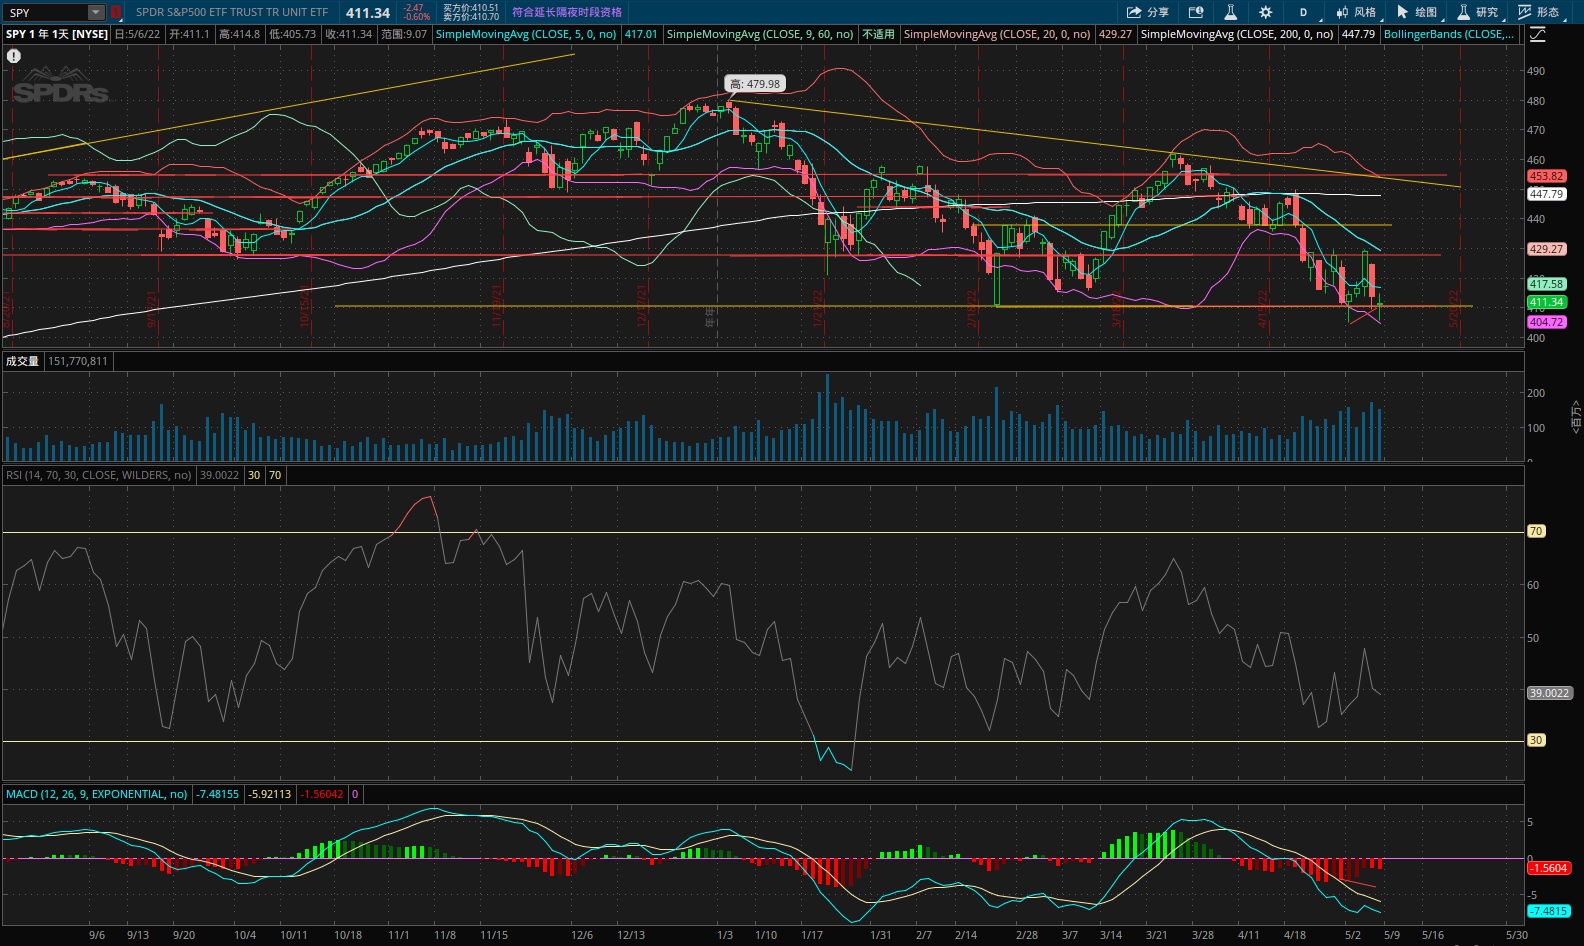Click the MACD value -7.48155

tap(217, 794)
